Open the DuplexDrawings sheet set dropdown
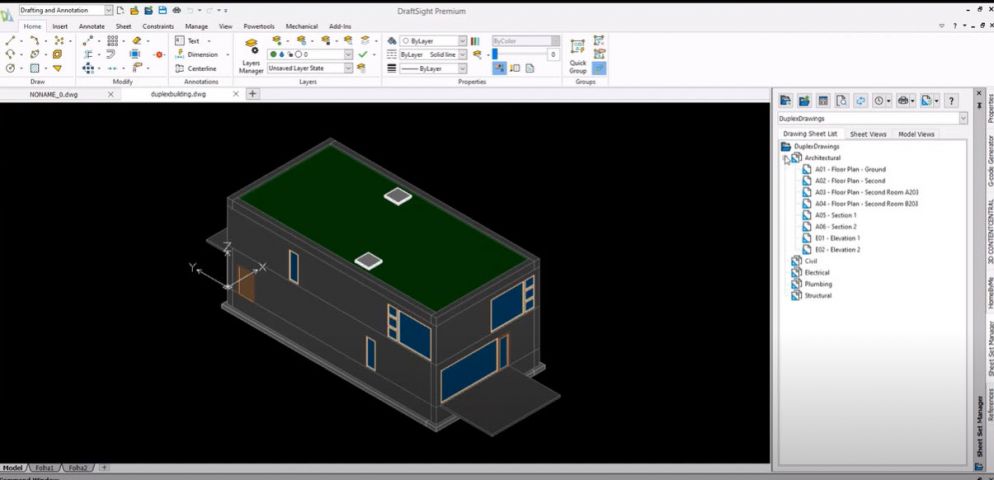 [x=963, y=118]
